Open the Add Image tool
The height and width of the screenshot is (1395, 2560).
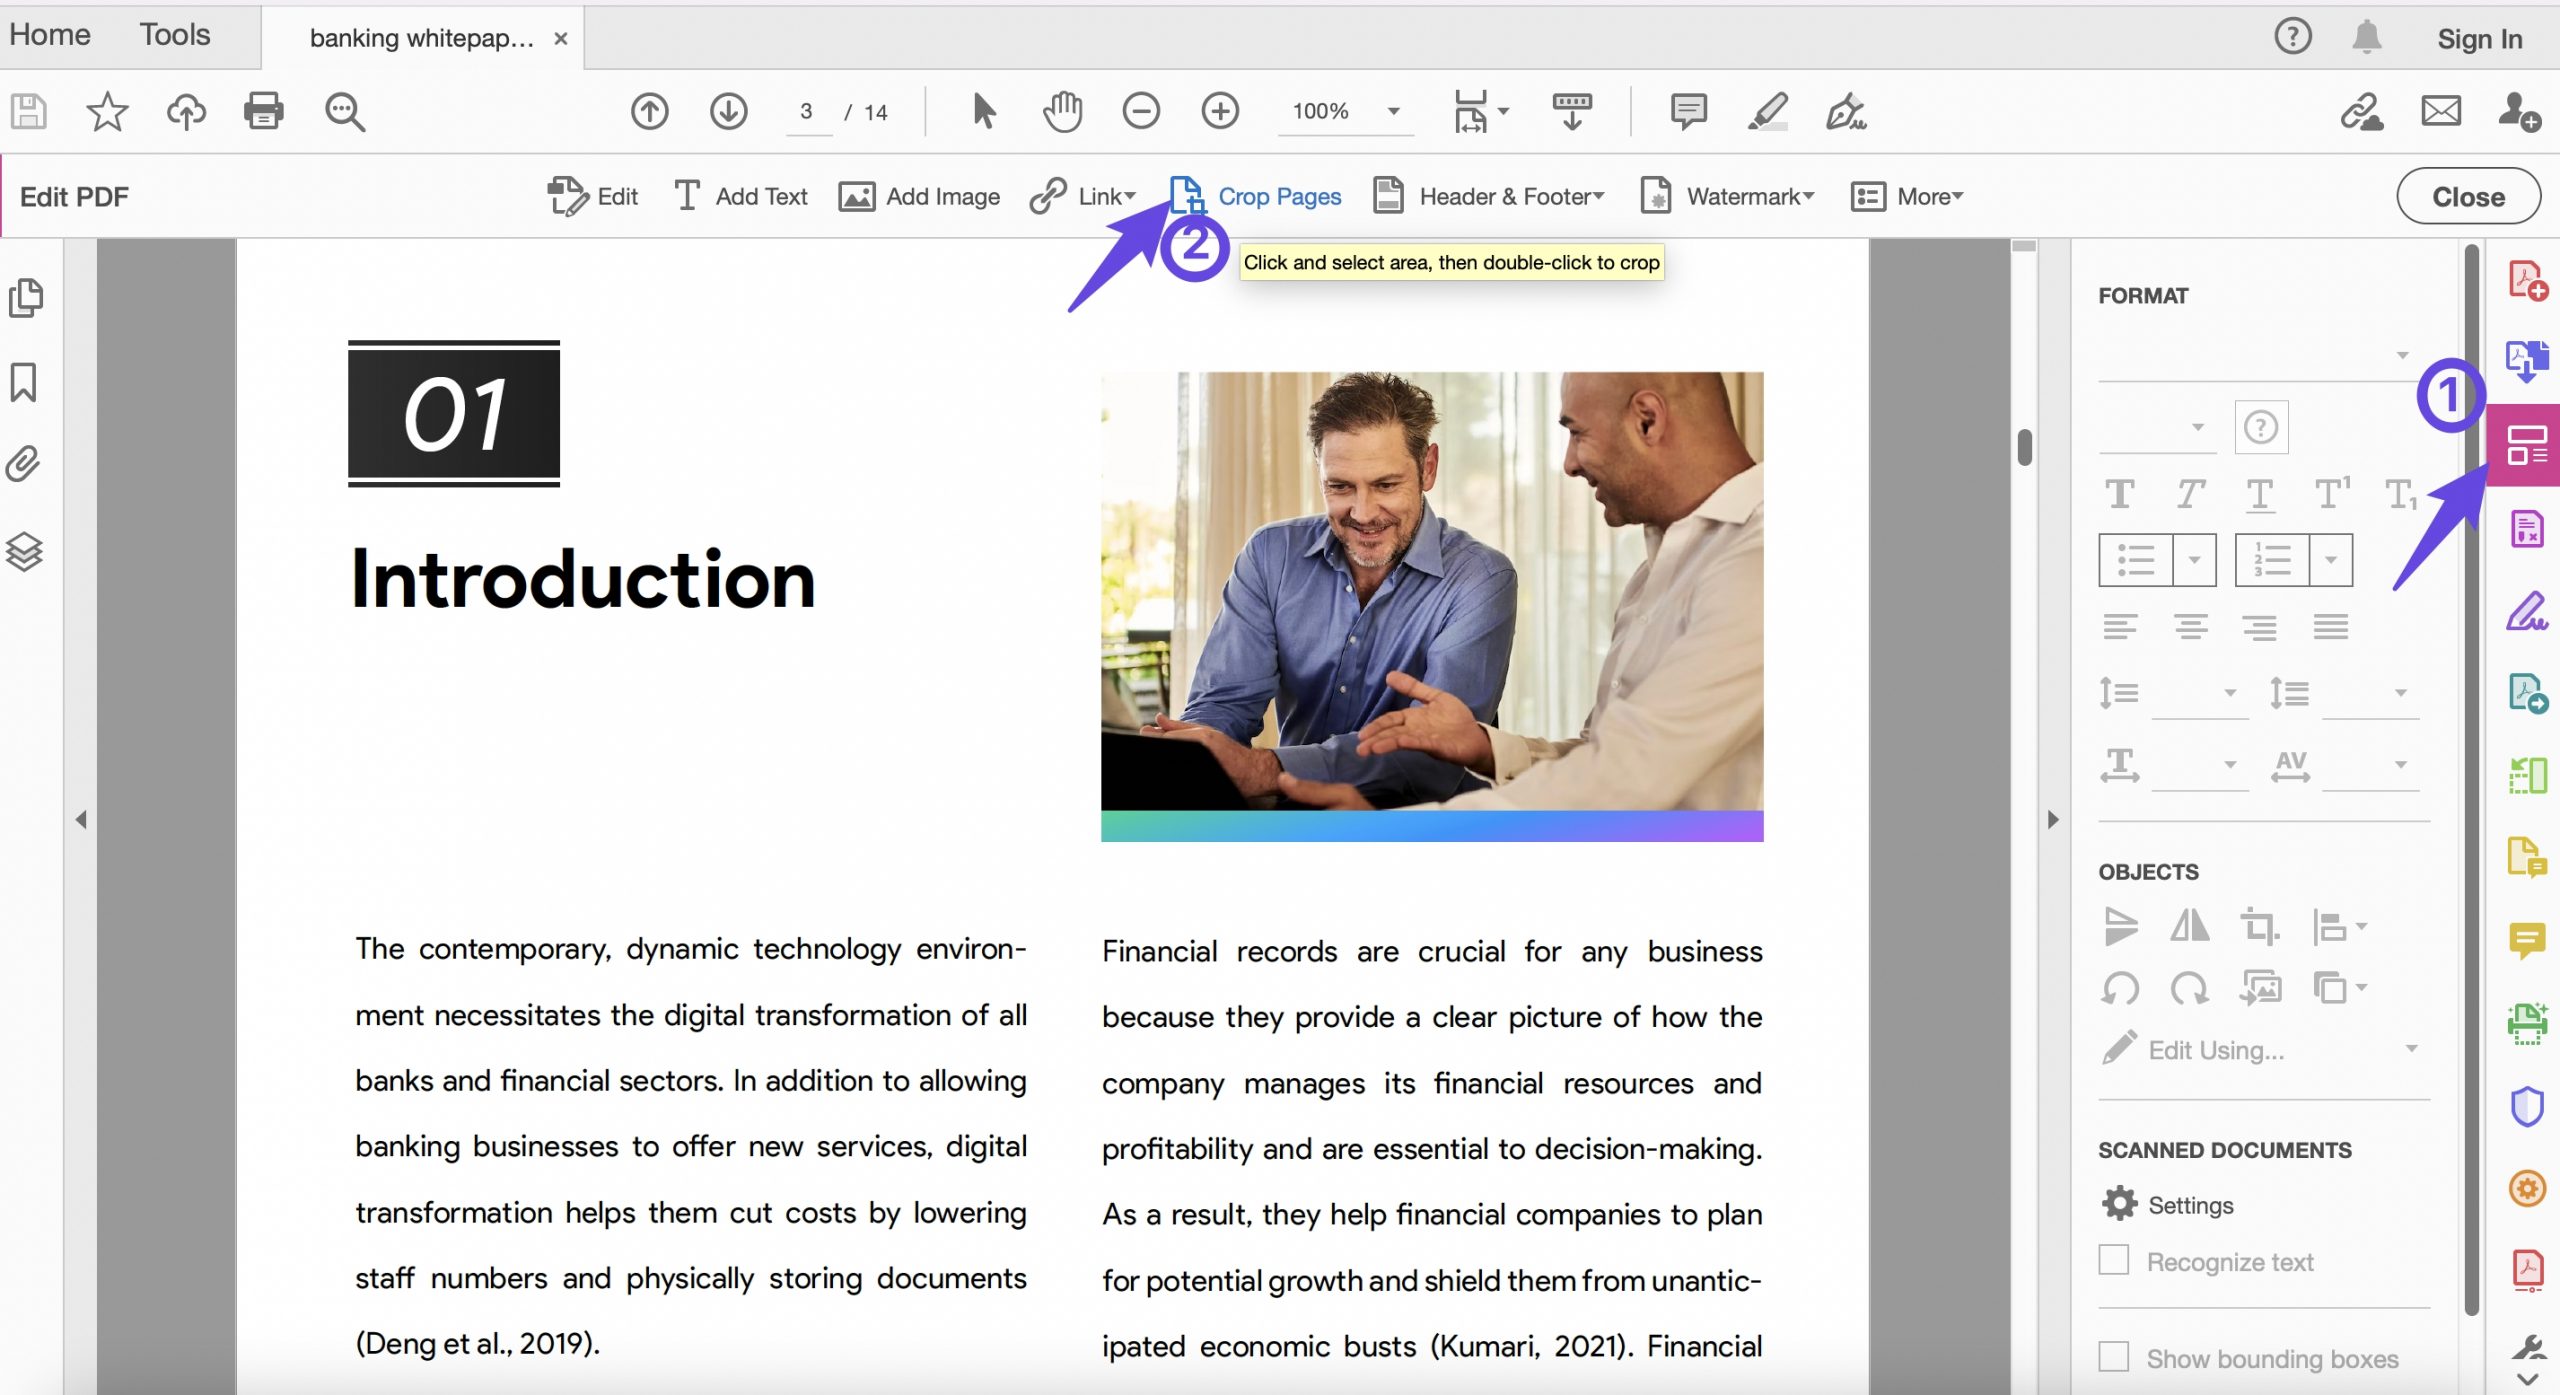918,196
